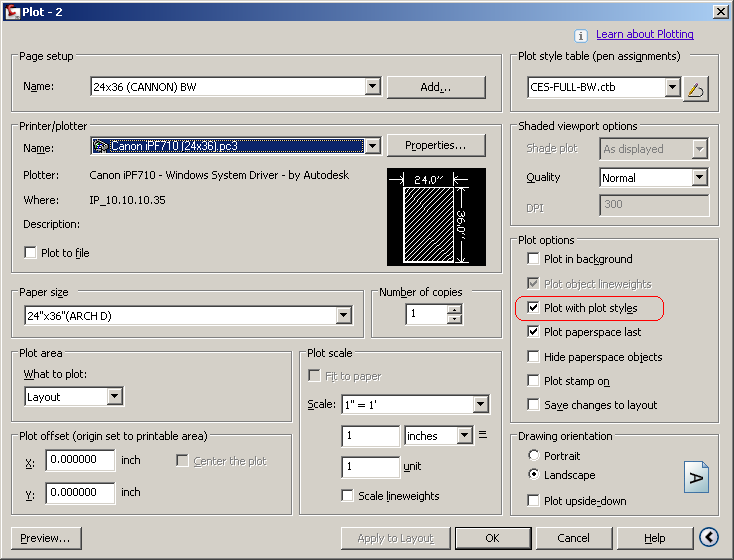Expand the Paper size dropdown
The image size is (734, 560).
344,316
